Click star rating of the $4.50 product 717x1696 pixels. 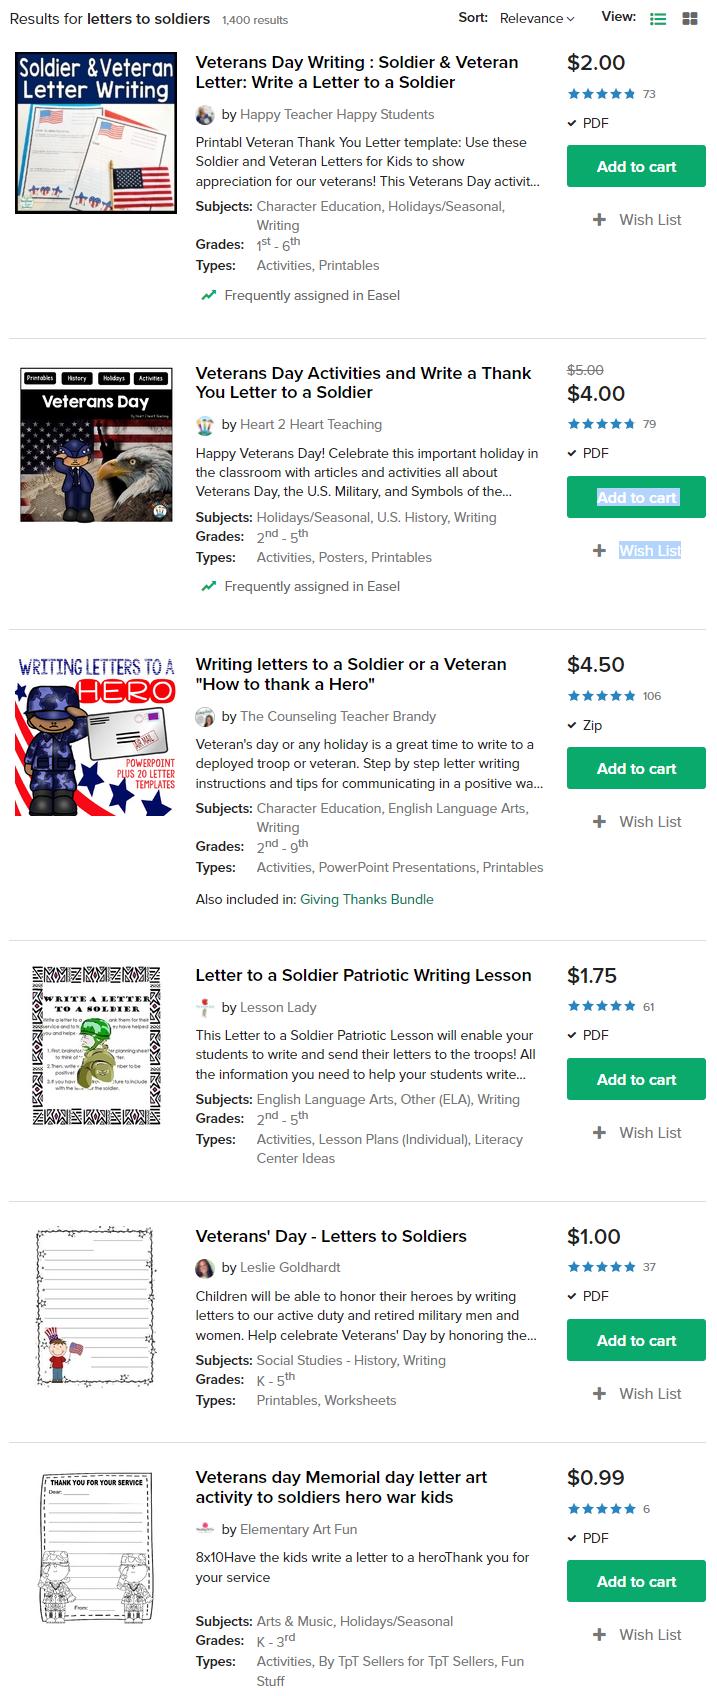(601, 696)
